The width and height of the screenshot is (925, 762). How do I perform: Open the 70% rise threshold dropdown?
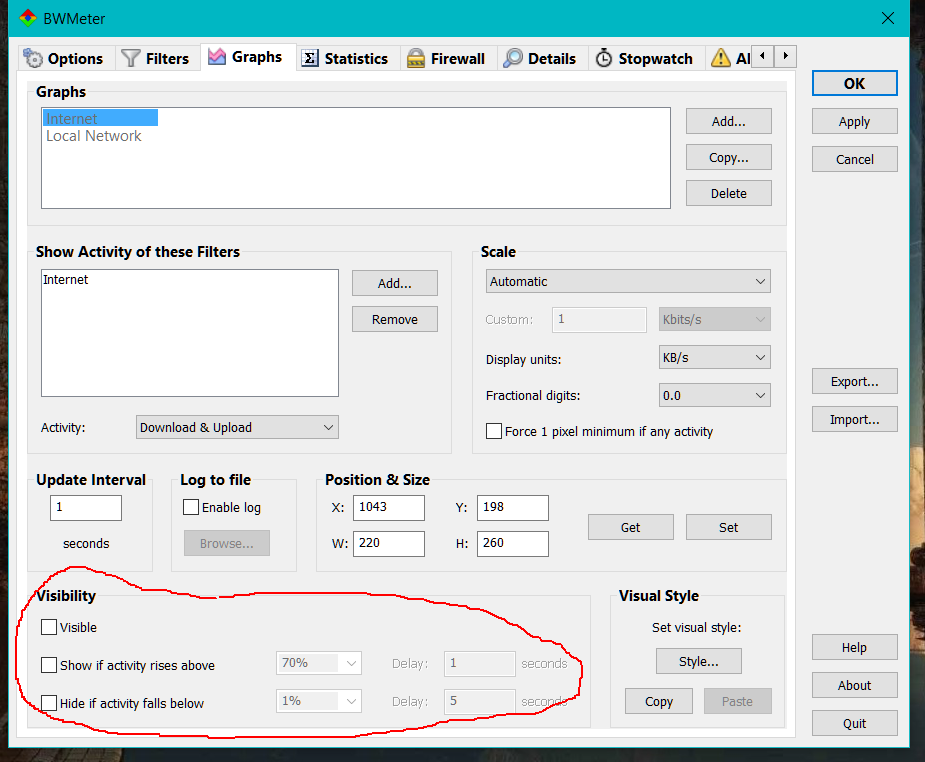tap(319, 663)
